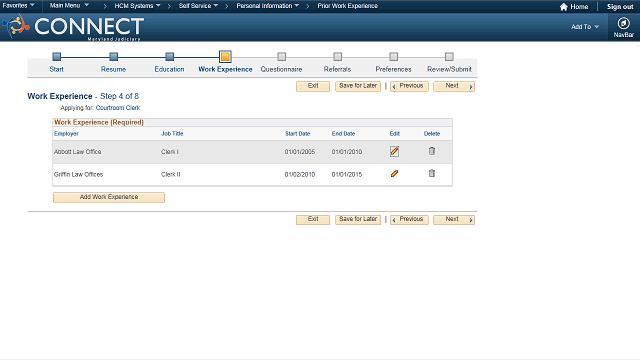Jump to the Preferences step marker
The height and width of the screenshot is (360, 640).
[393, 56]
